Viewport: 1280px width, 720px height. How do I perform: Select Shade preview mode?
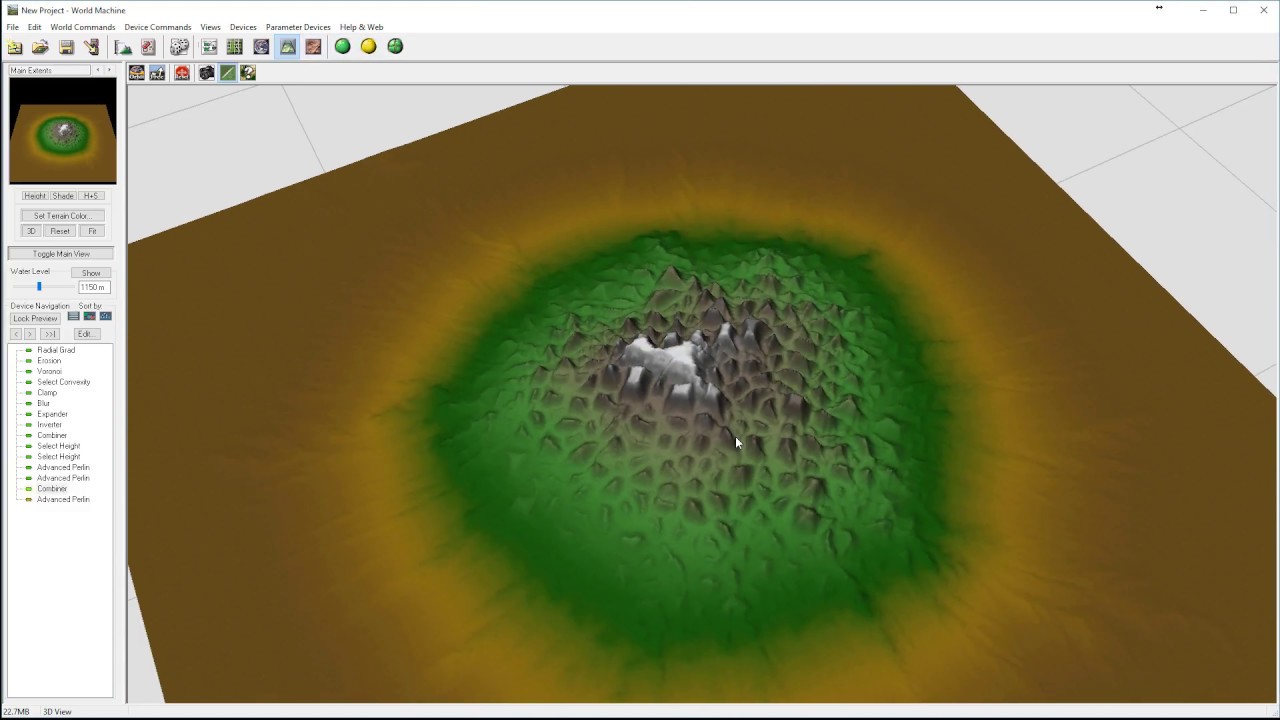pos(63,196)
